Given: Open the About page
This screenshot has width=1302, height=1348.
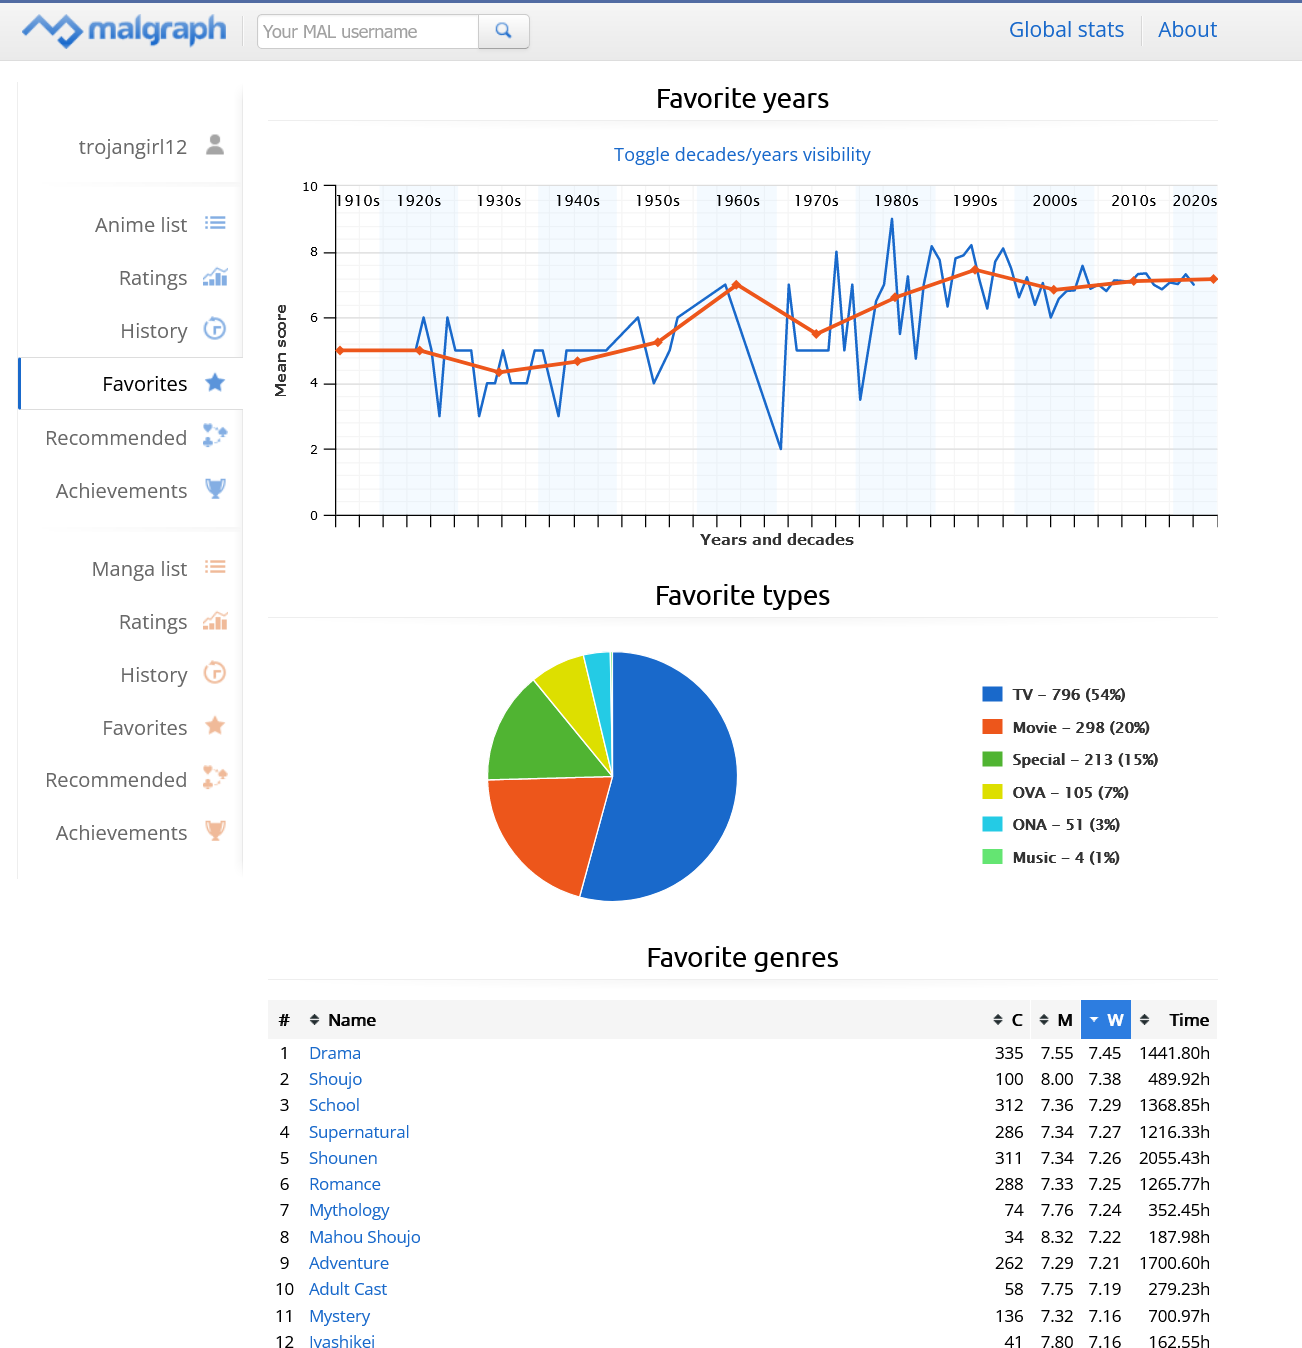Looking at the screenshot, I should 1187,30.
